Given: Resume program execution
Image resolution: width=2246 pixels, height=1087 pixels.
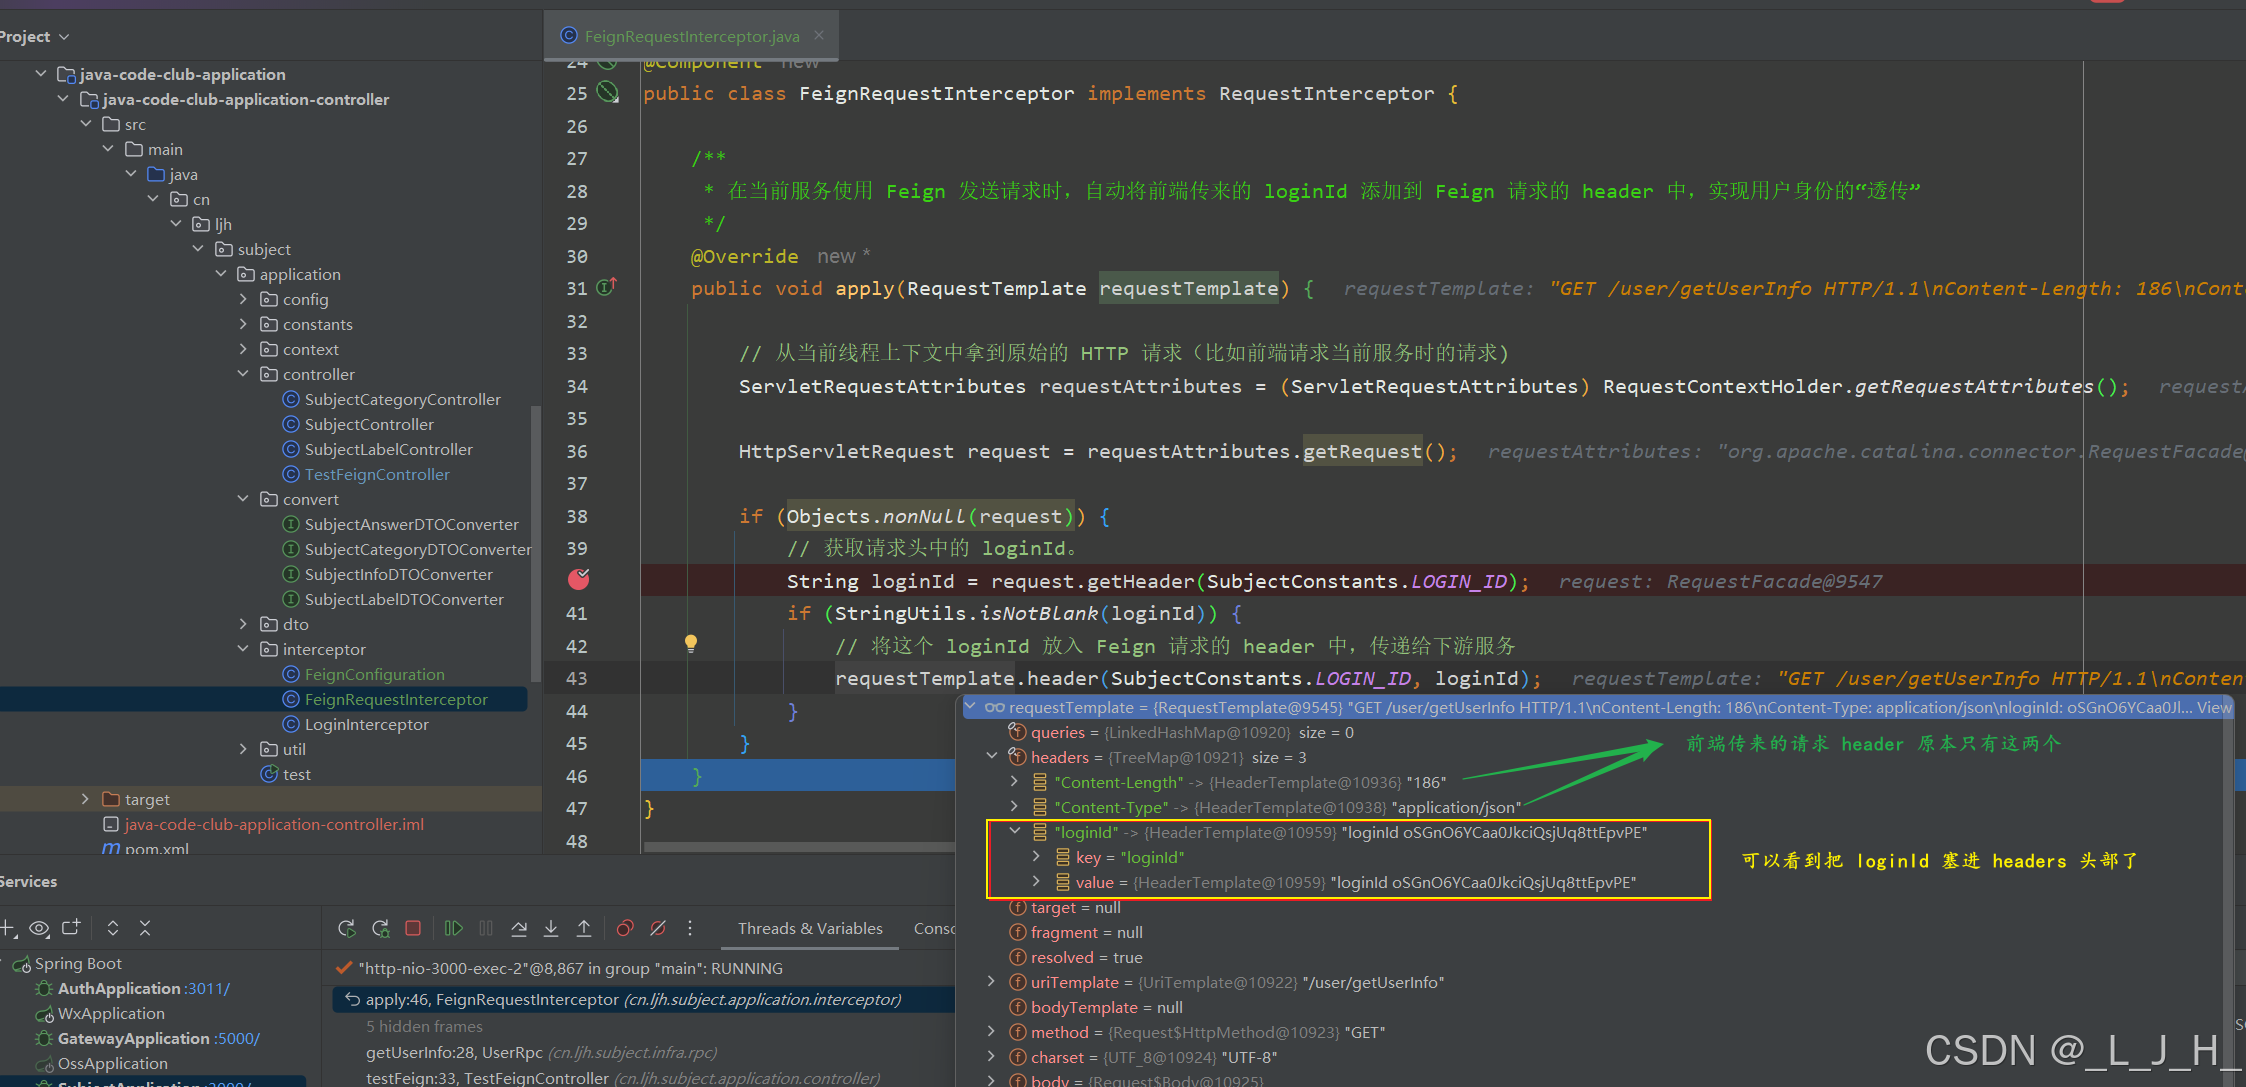Looking at the screenshot, I should pyautogui.click(x=453, y=928).
